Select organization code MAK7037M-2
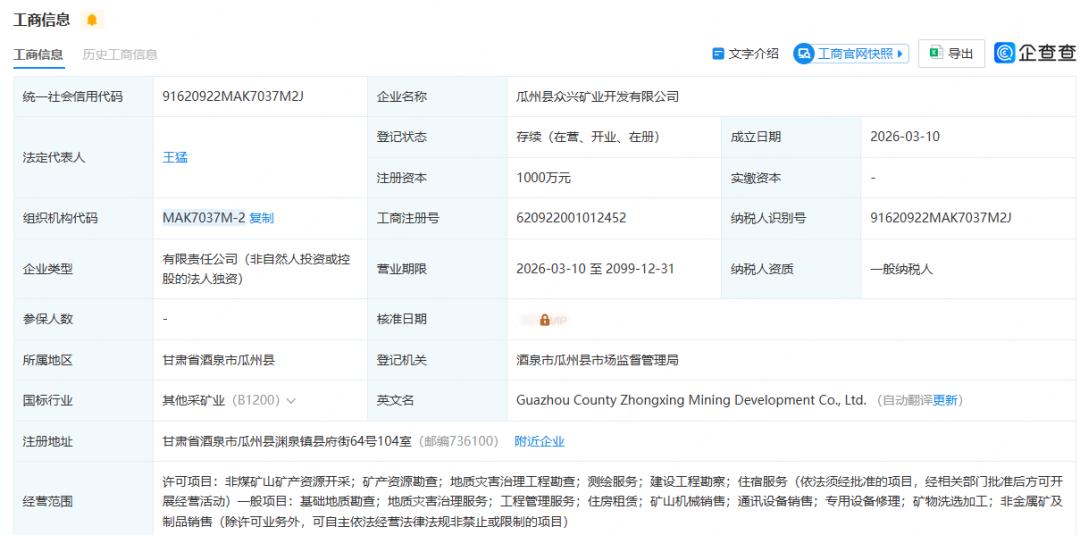Screen dimensions: 1080x535 (204, 218)
